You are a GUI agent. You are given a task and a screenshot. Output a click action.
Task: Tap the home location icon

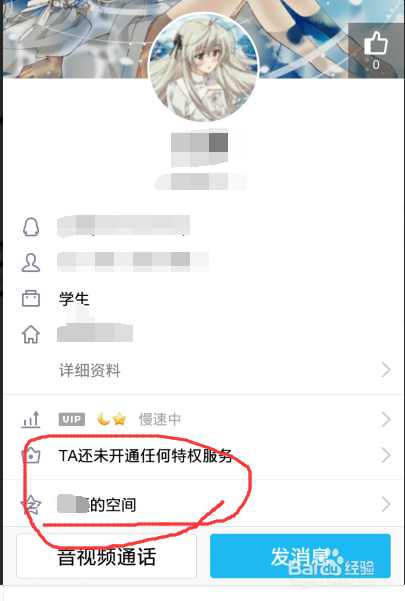[31, 334]
